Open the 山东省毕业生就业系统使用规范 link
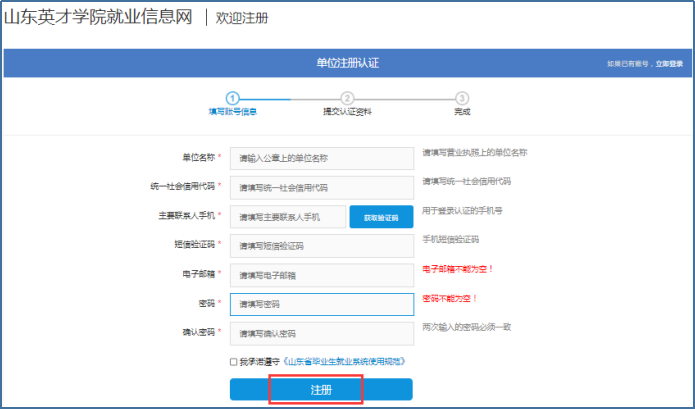 pyautogui.click(x=346, y=361)
